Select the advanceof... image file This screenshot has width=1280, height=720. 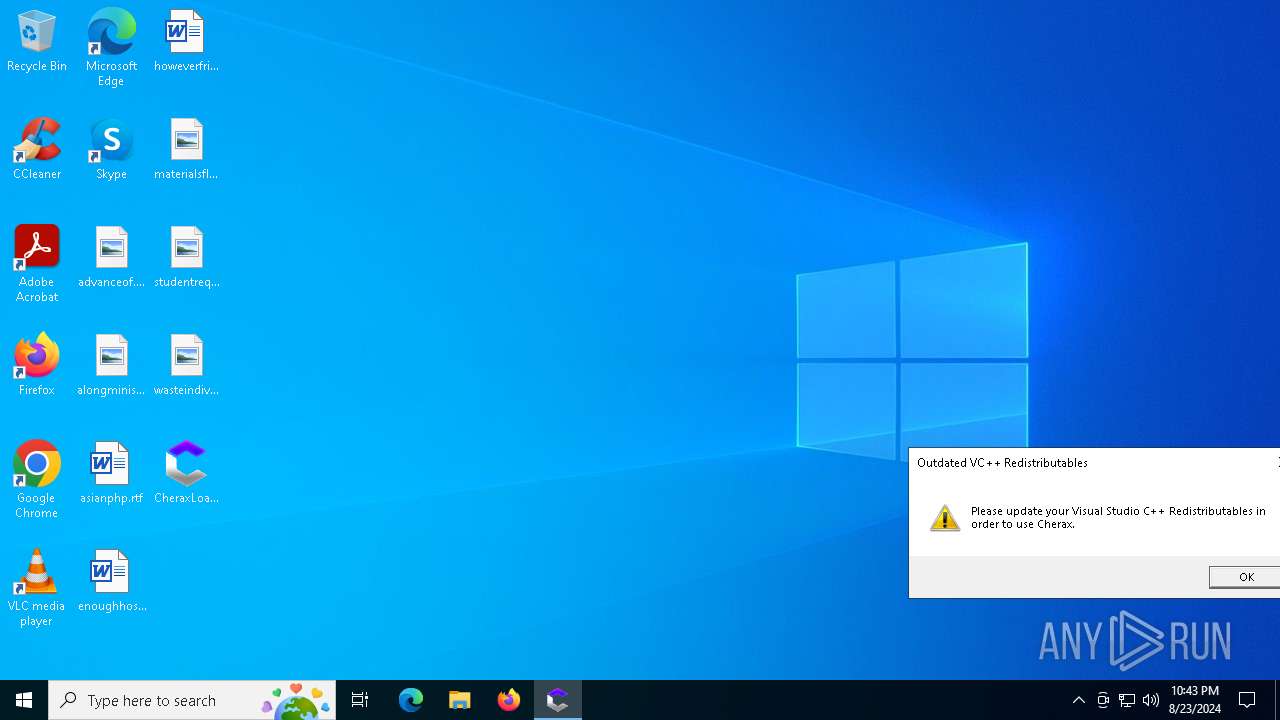[111, 258]
